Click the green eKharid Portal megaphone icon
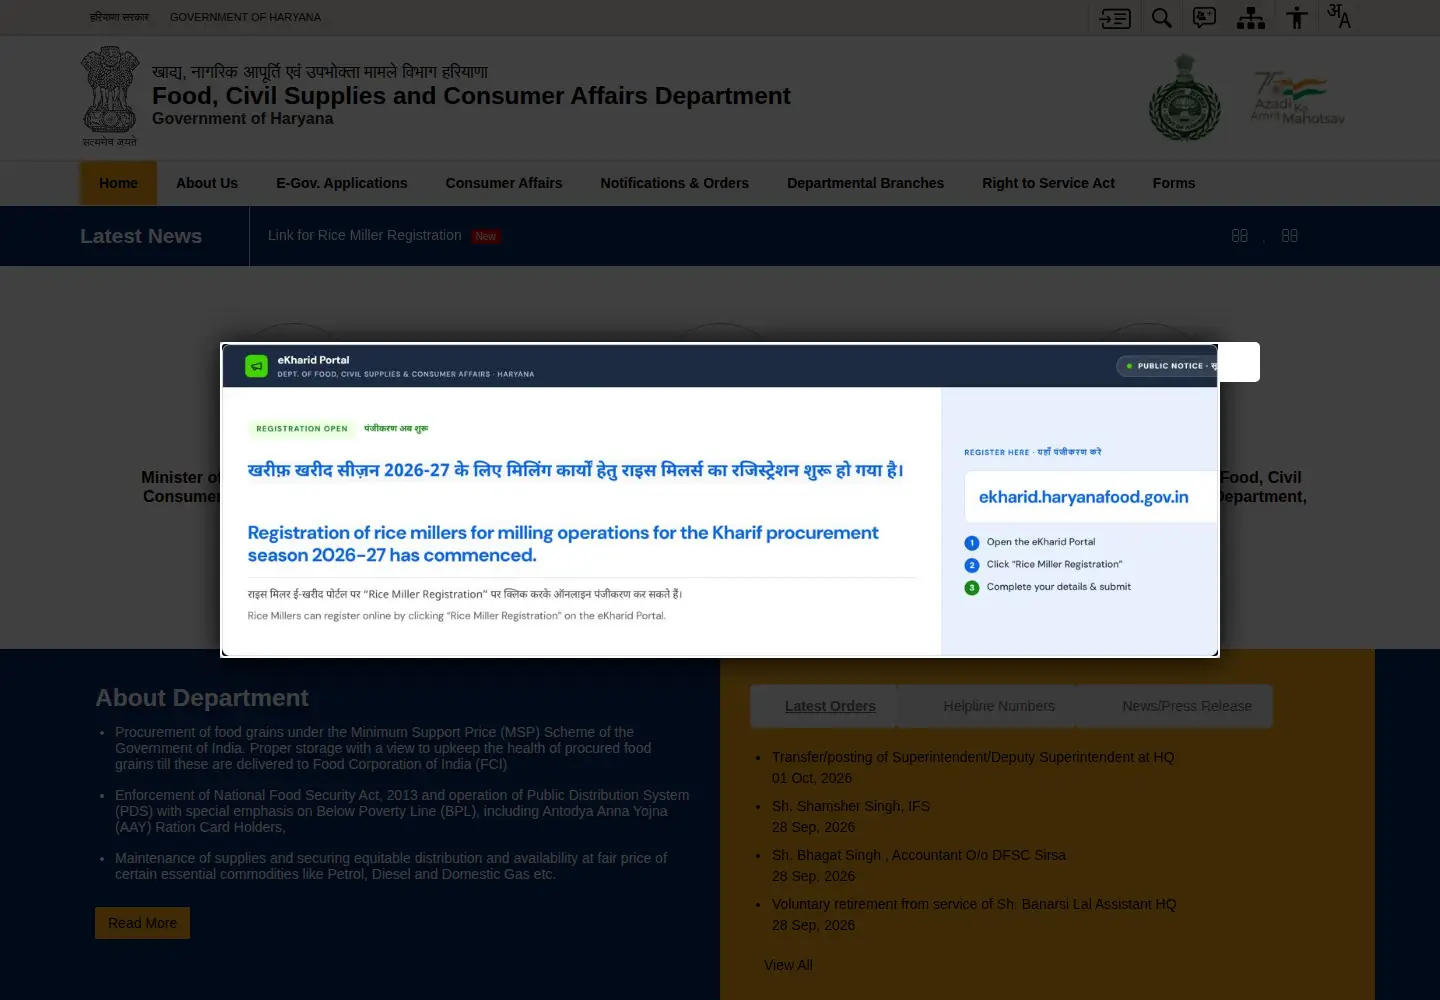The width and height of the screenshot is (1440, 1000). coord(256,366)
